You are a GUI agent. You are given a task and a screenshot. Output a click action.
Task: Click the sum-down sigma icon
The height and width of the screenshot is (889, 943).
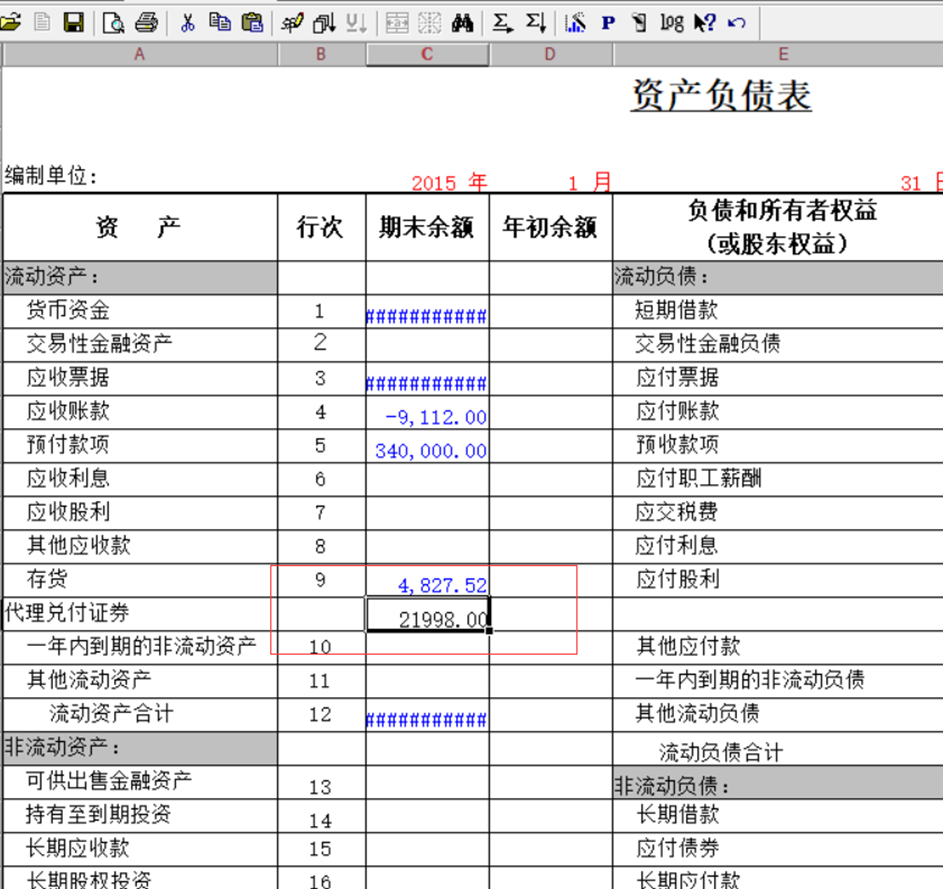[x=535, y=23]
